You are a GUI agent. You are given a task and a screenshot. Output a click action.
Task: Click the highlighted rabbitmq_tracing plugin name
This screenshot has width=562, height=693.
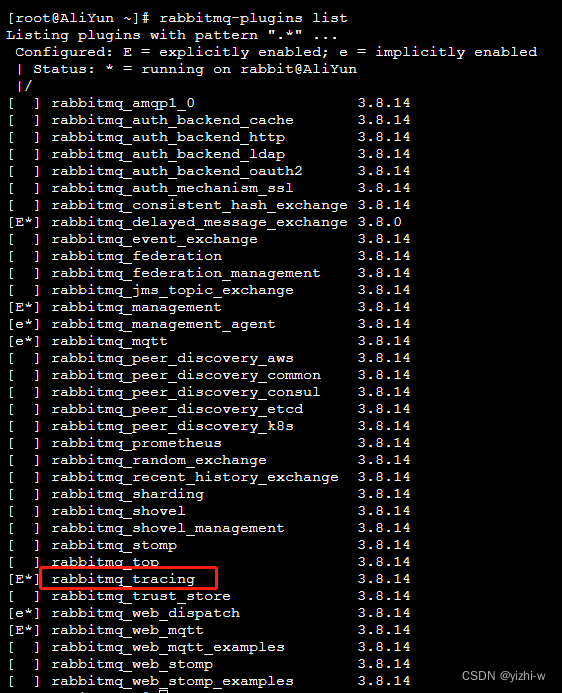pyautogui.click(x=123, y=579)
